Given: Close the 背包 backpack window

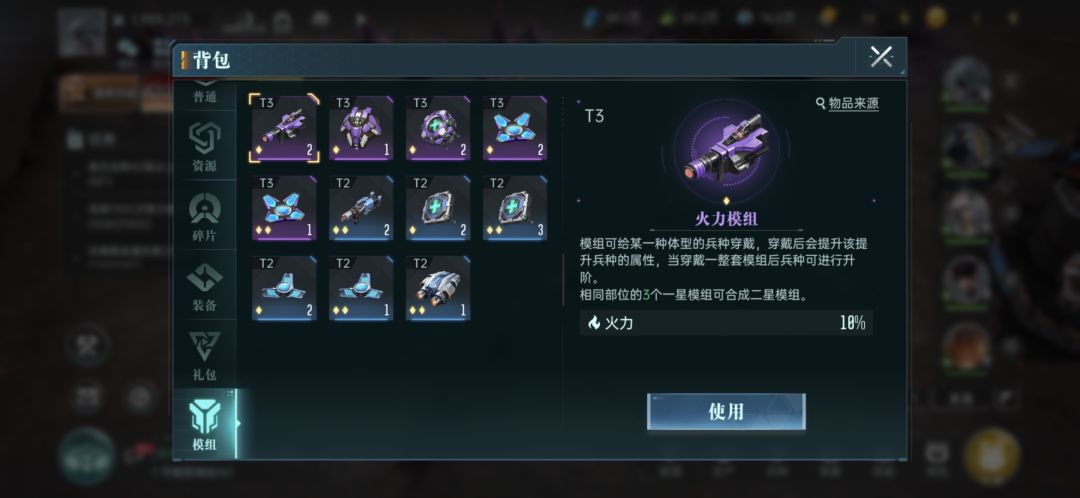Looking at the screenshot, I should click(x=881, y=56).
